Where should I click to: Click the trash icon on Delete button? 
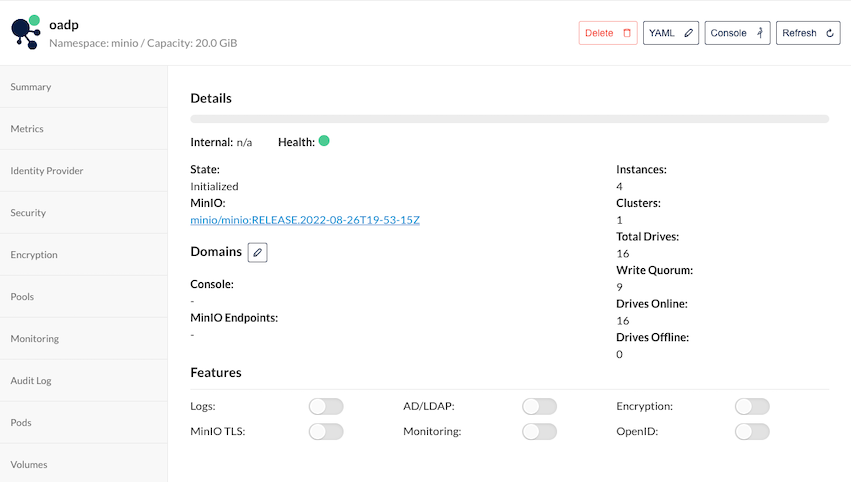627,33
